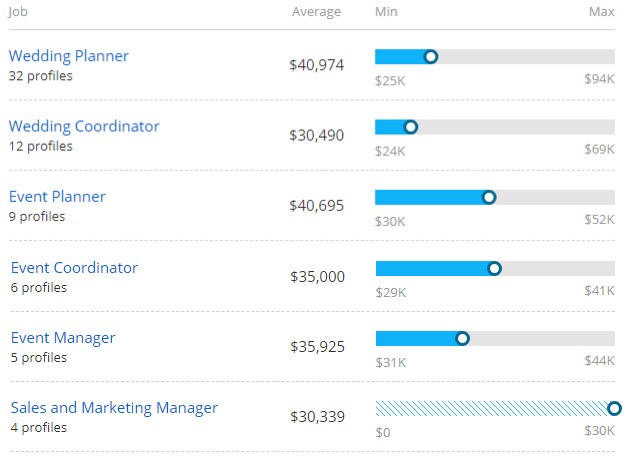Click the Event Planner blue salary bar
This screenshot has width=626, height=457.
[x=430, y=197]
